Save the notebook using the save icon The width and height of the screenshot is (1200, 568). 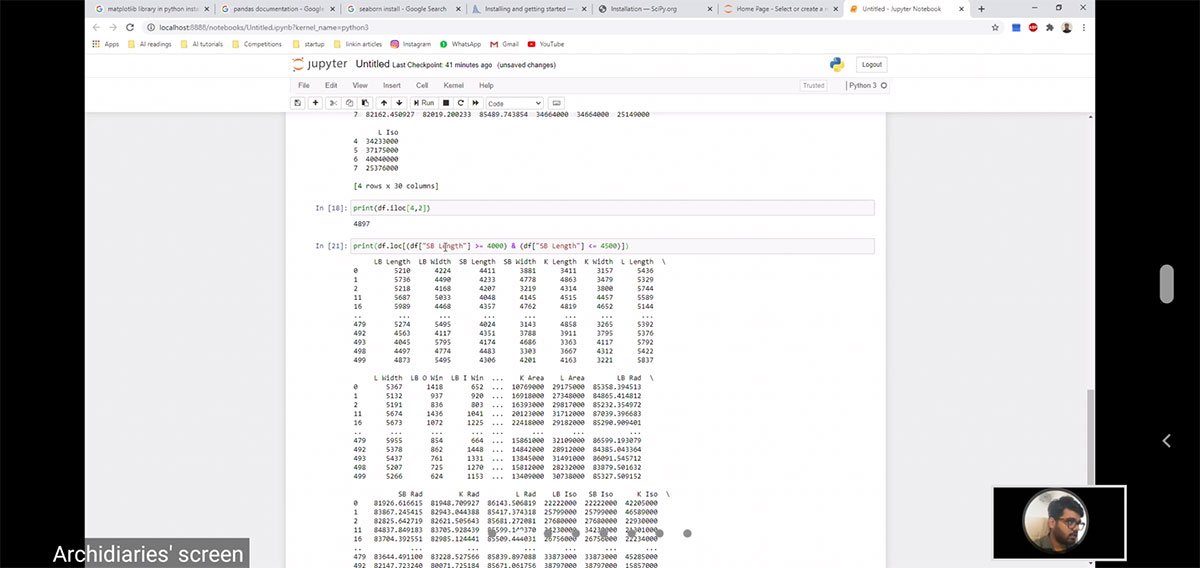(298, 103)
